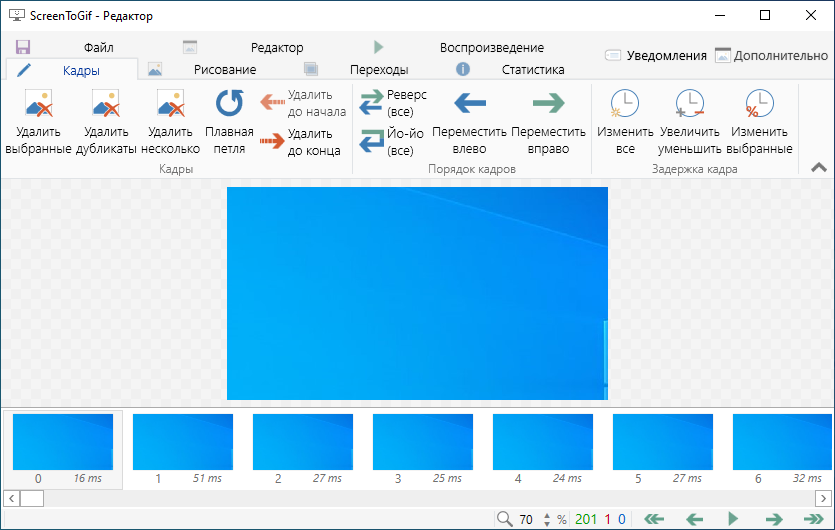Screen dimensions: 835x530
Task: Click the blue current frame index 0
Action: 621,519
